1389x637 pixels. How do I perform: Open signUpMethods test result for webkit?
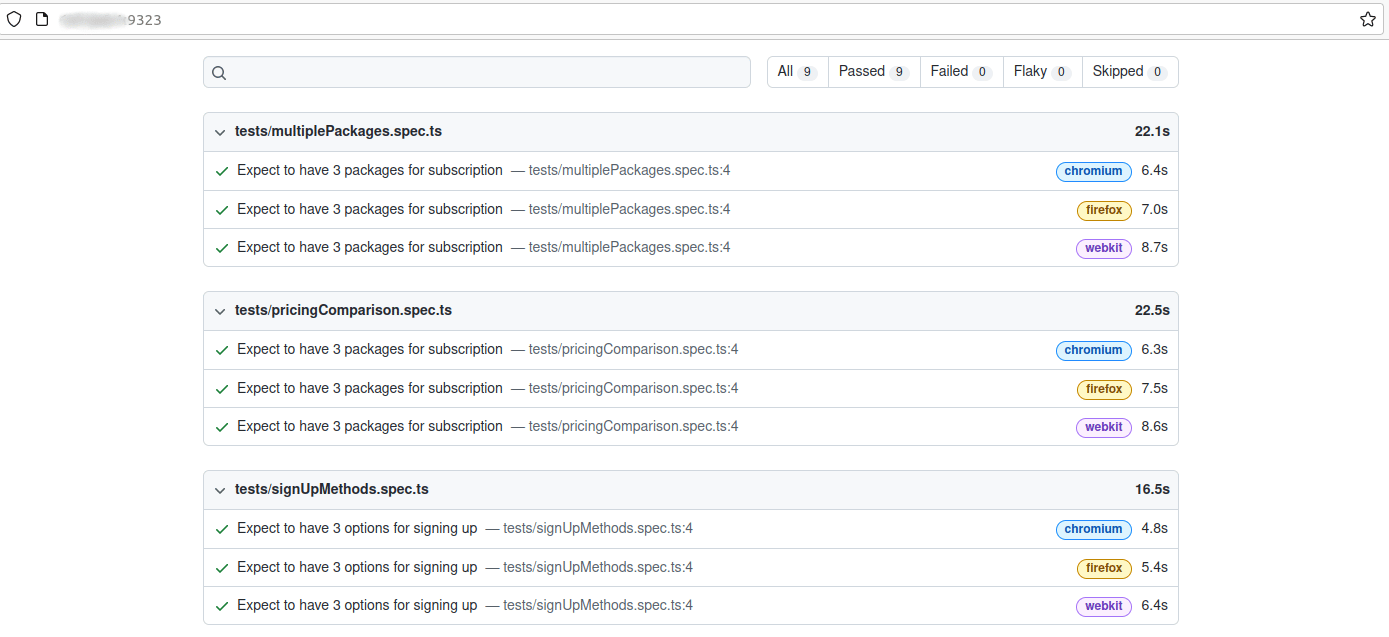357,605
